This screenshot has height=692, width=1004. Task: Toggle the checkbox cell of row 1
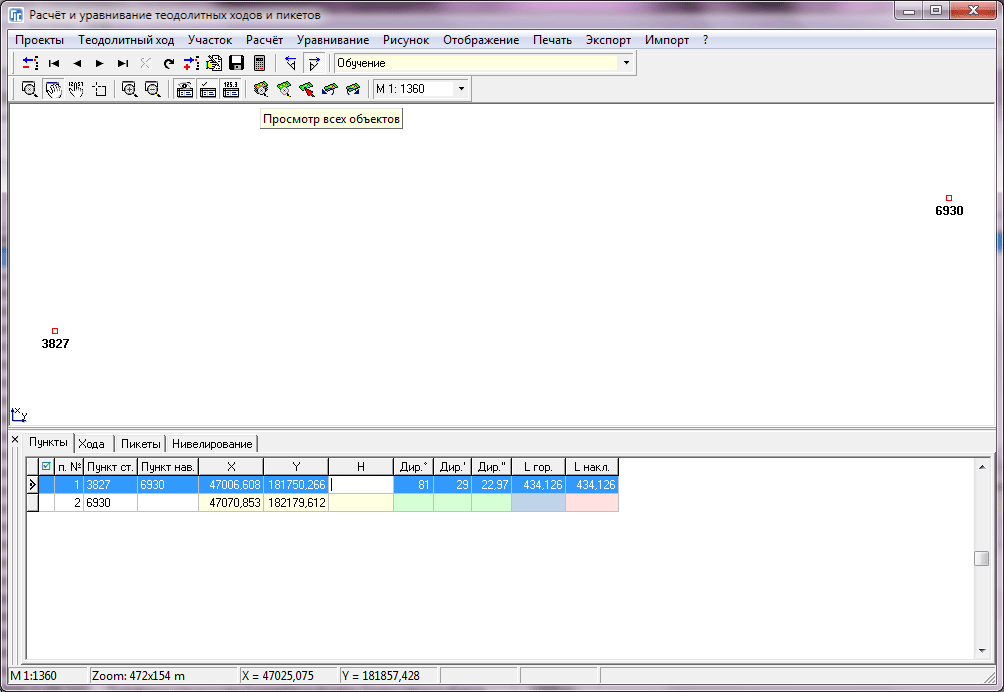pyautogui.click(x=46, y=485)
